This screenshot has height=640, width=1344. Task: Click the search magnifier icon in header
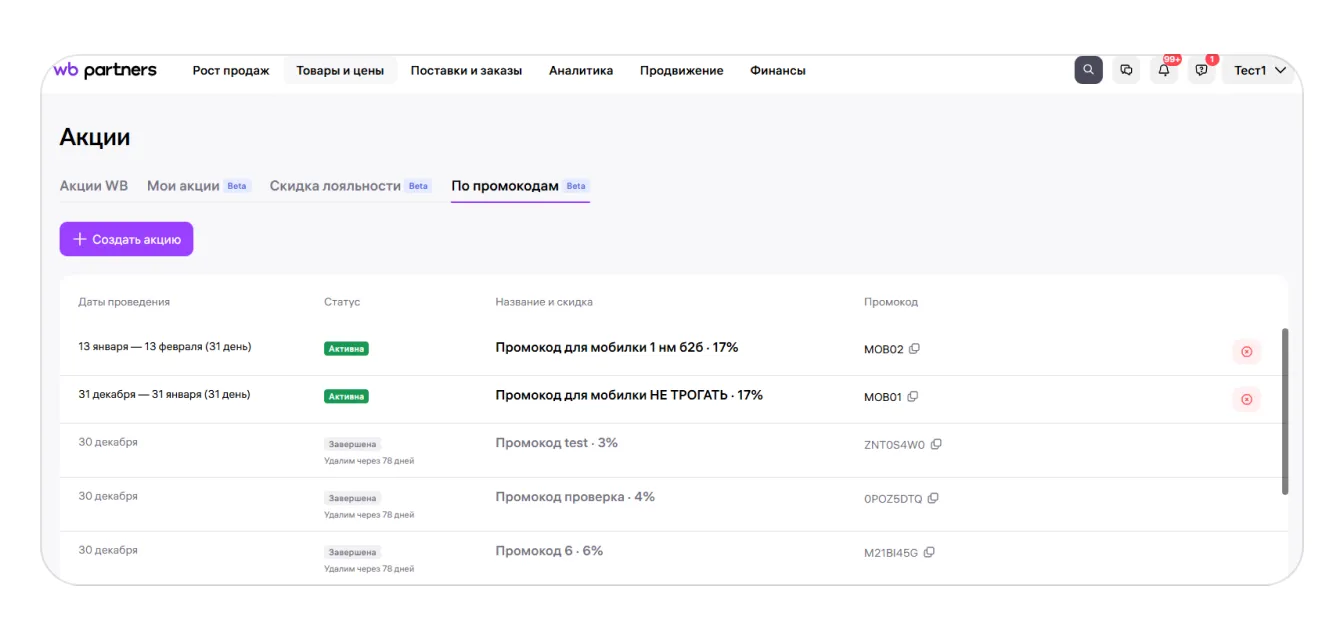pyautogui.click(x=1088, y=70)
